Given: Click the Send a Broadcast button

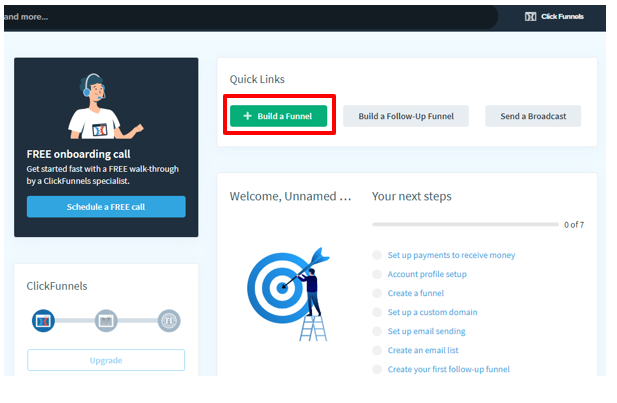Looking at the screenshot, I should pyautogui.click(x=533, y=116).
